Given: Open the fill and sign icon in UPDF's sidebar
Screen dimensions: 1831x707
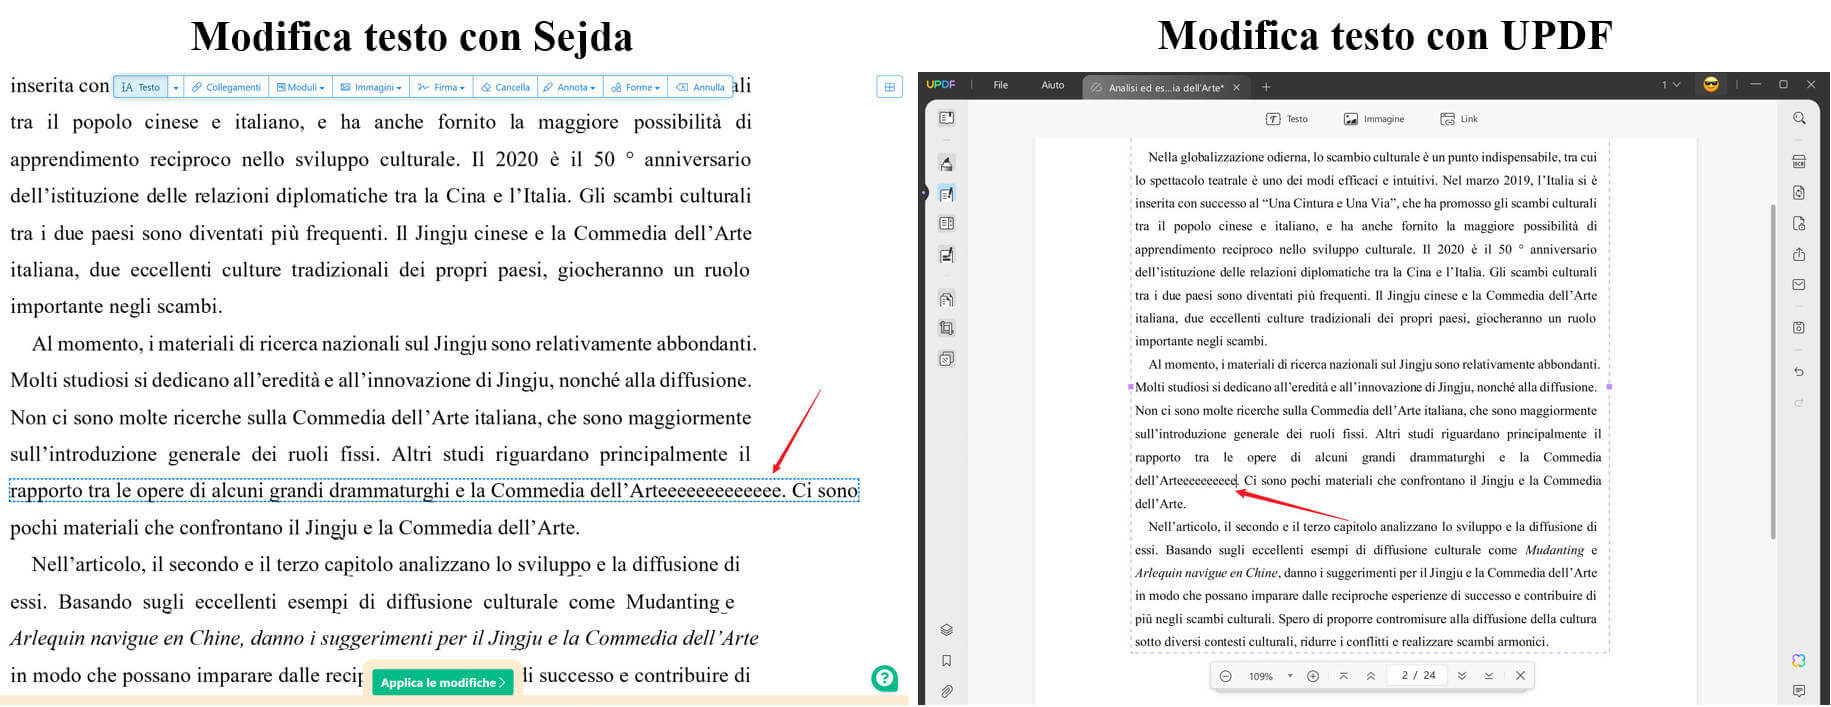Looking at the screenshot, I should (x=946, y=255).
